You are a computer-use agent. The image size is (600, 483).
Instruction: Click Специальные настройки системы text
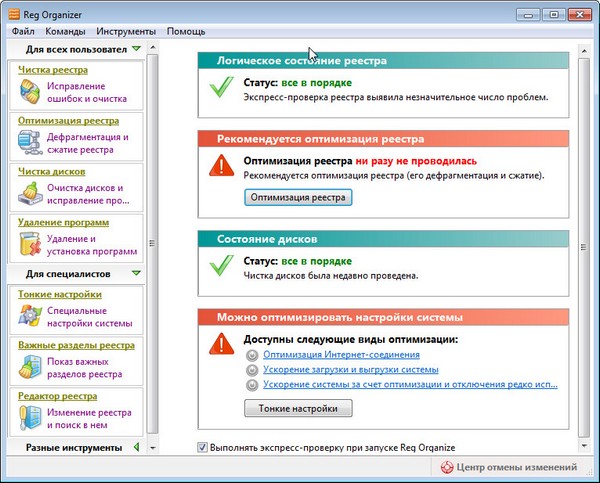coord(90,317)
